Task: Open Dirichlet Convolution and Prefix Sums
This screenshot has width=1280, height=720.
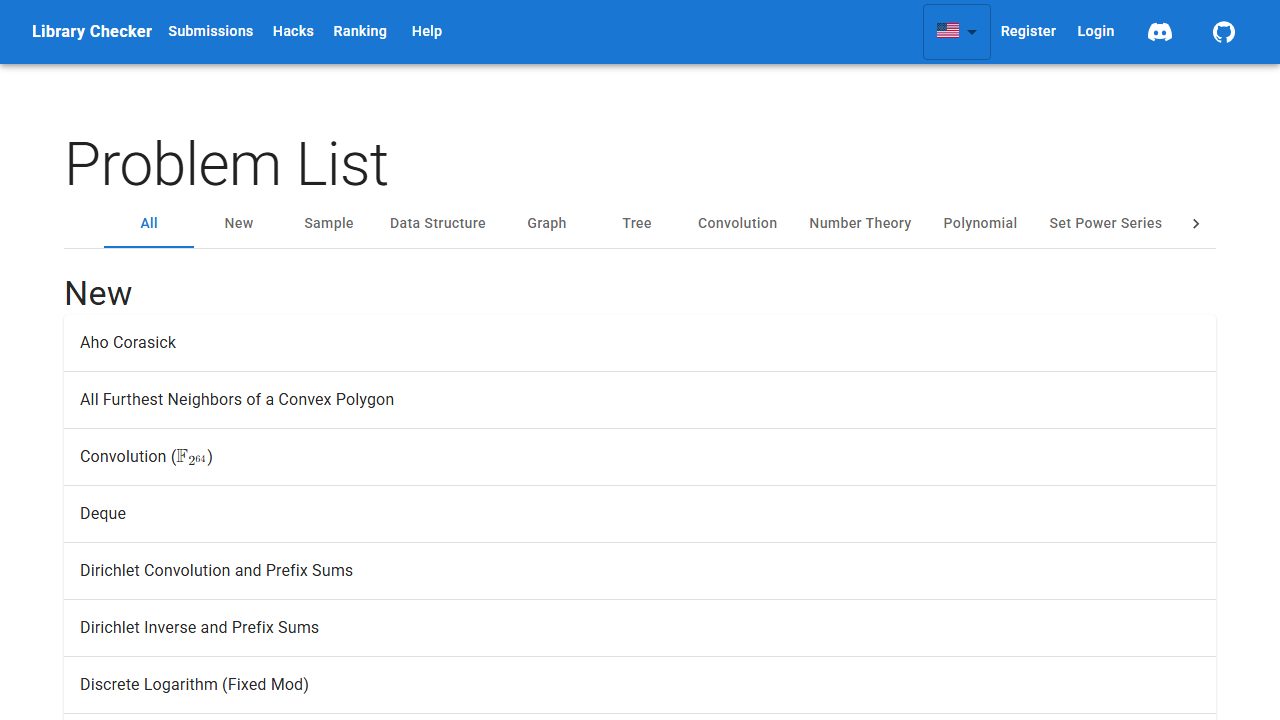Action: click(x=640, y=571)
